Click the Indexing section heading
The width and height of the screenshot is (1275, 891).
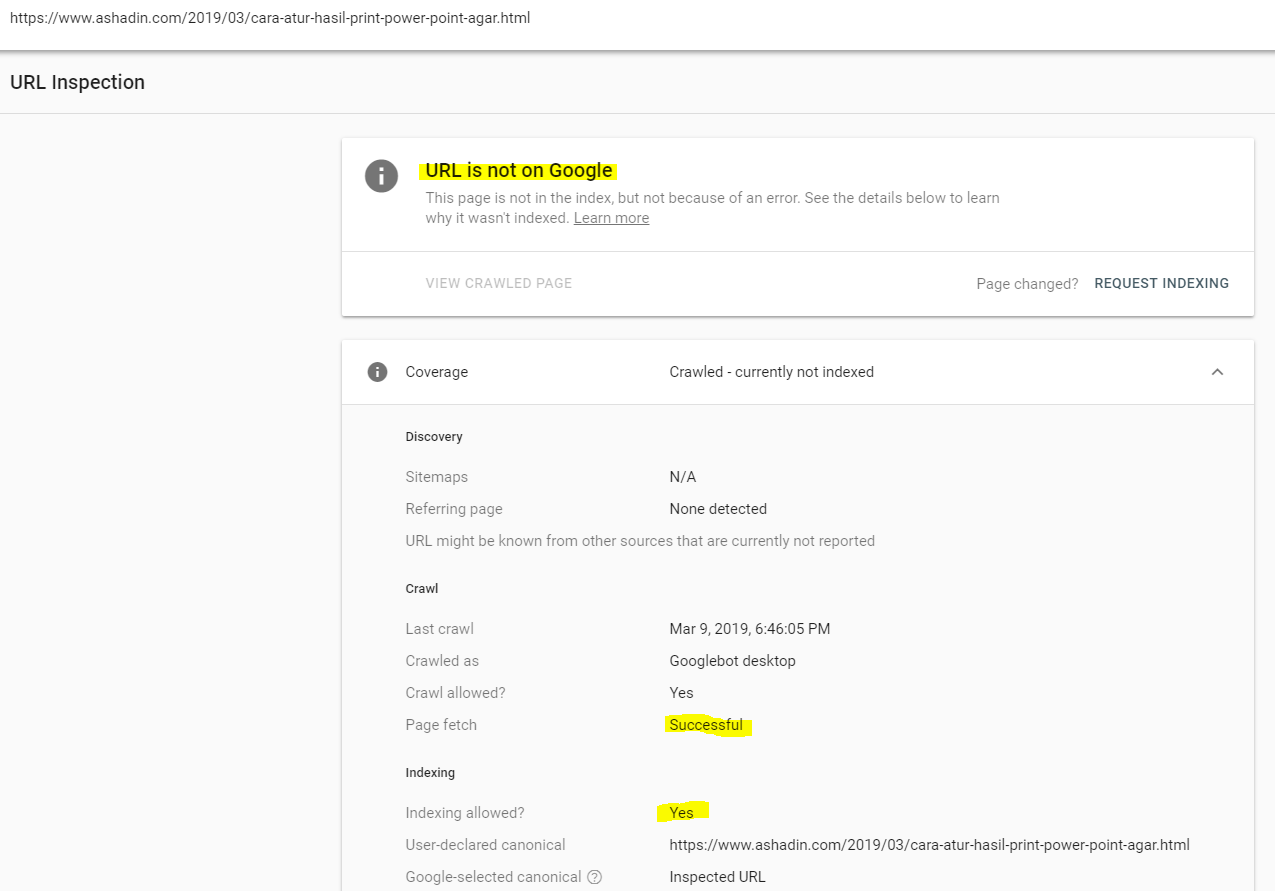point(430,773)
